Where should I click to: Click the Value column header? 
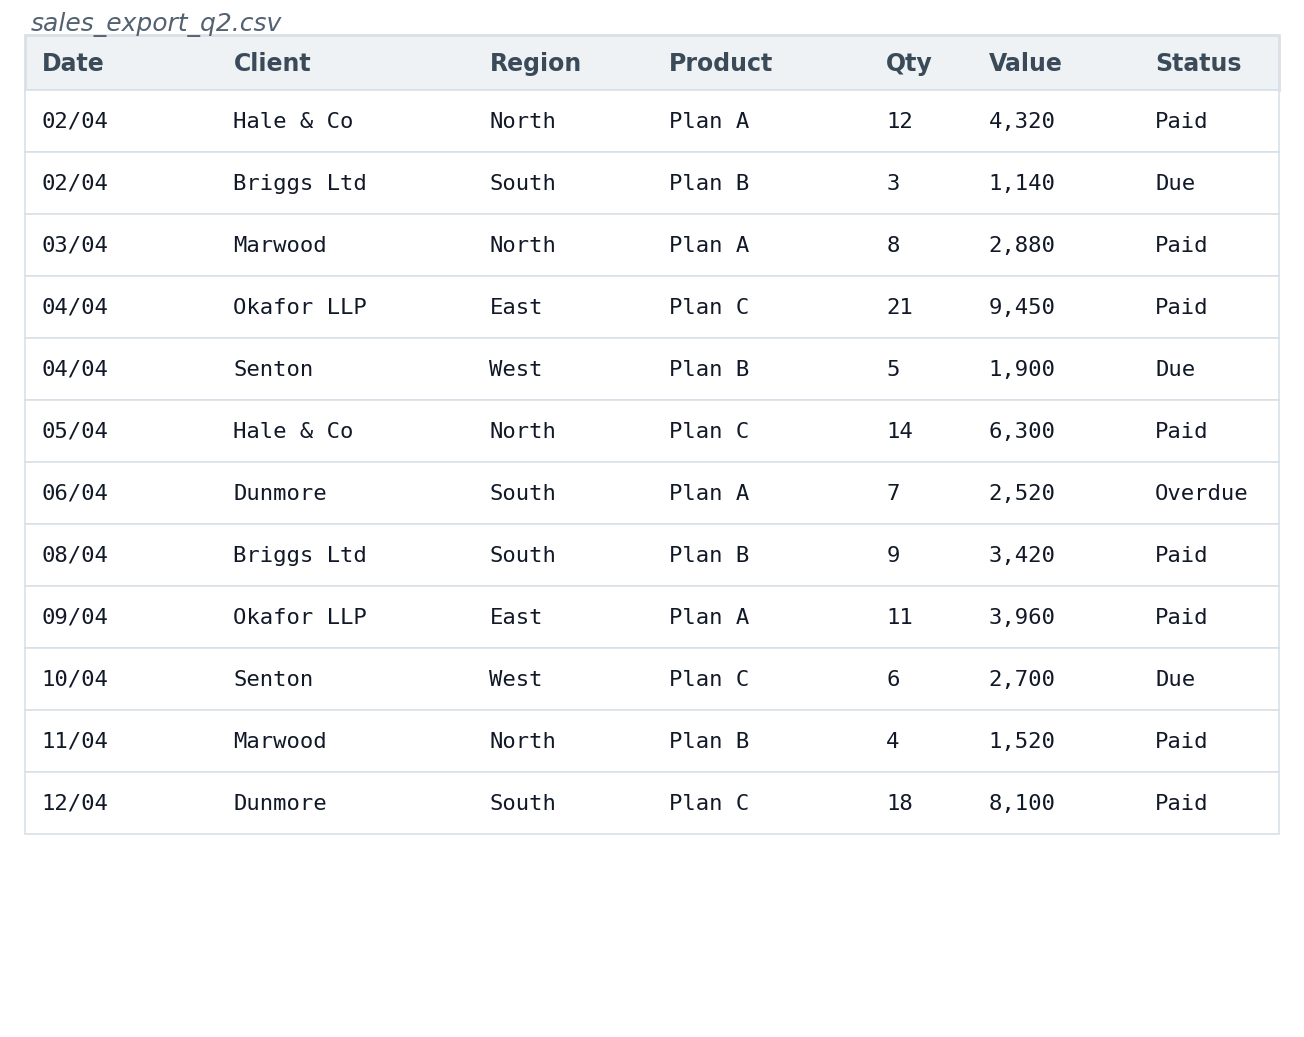[x=1025, y=64]
